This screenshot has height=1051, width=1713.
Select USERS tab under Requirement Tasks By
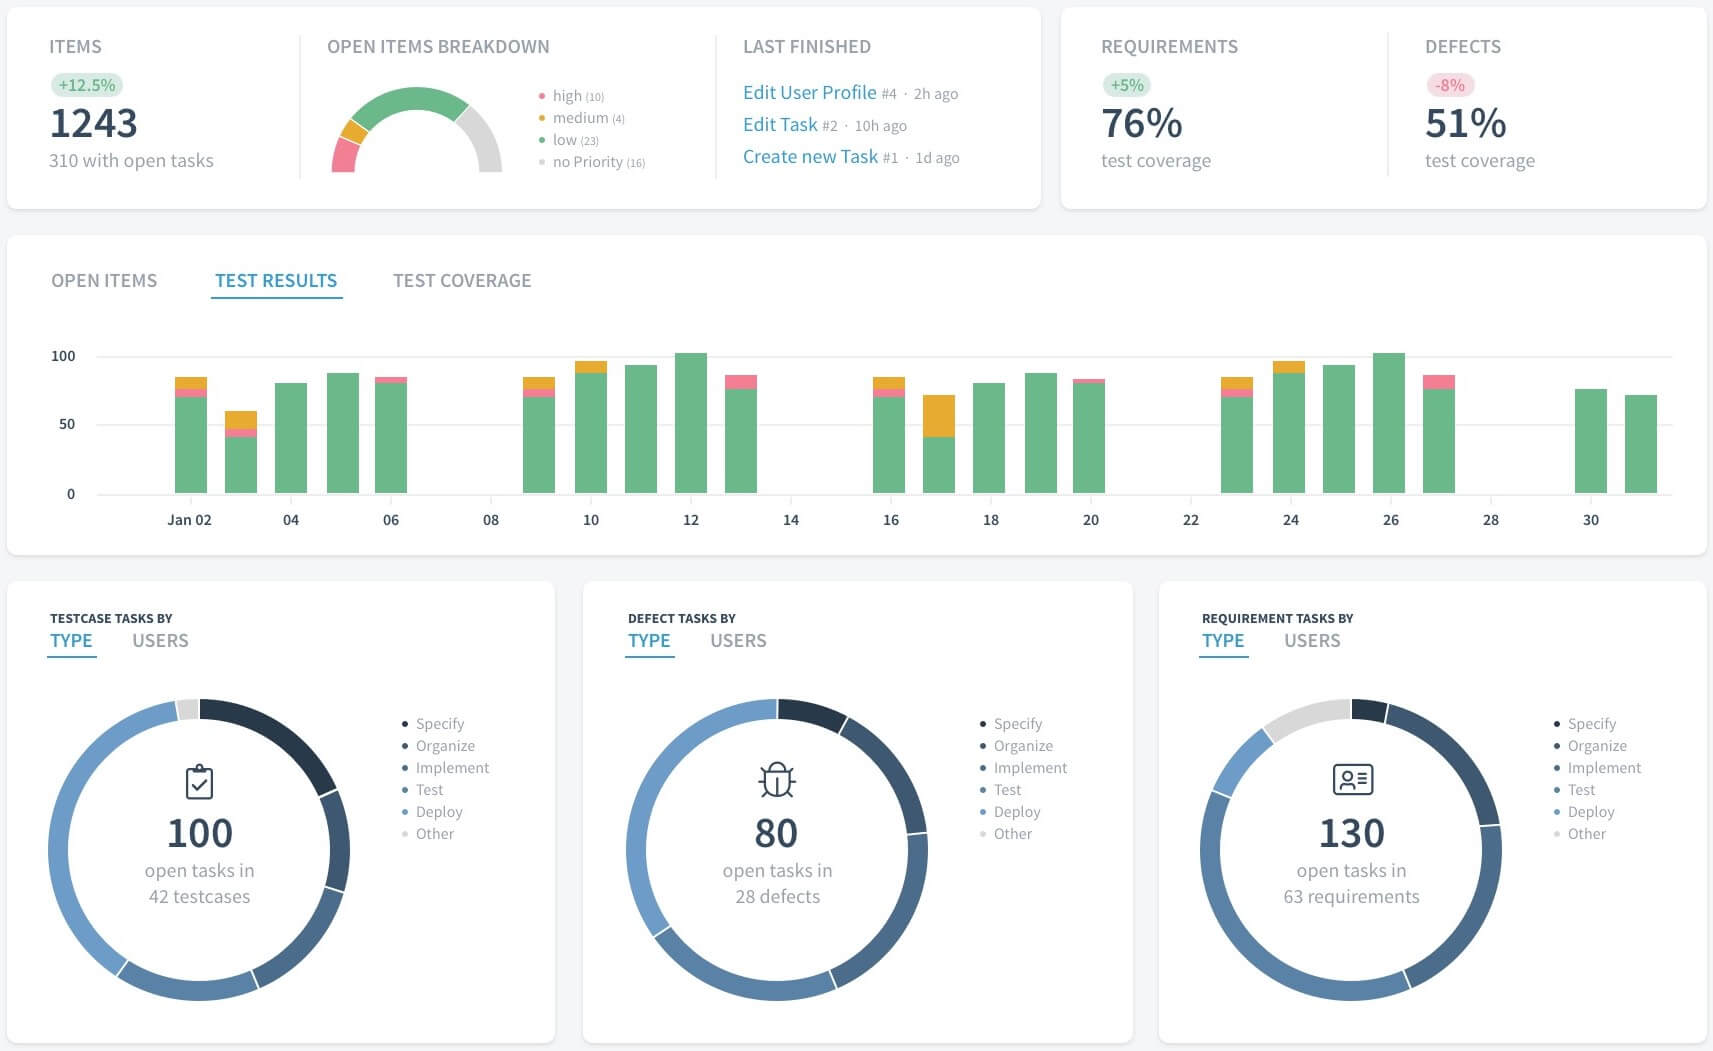point(1312,641)
